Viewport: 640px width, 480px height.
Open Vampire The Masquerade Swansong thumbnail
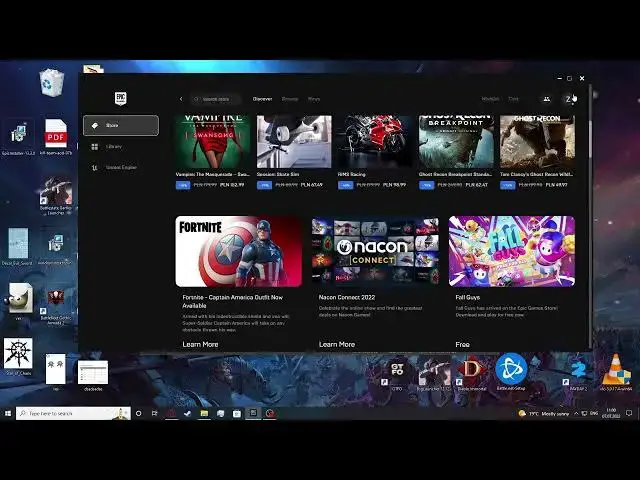[213, 142]
